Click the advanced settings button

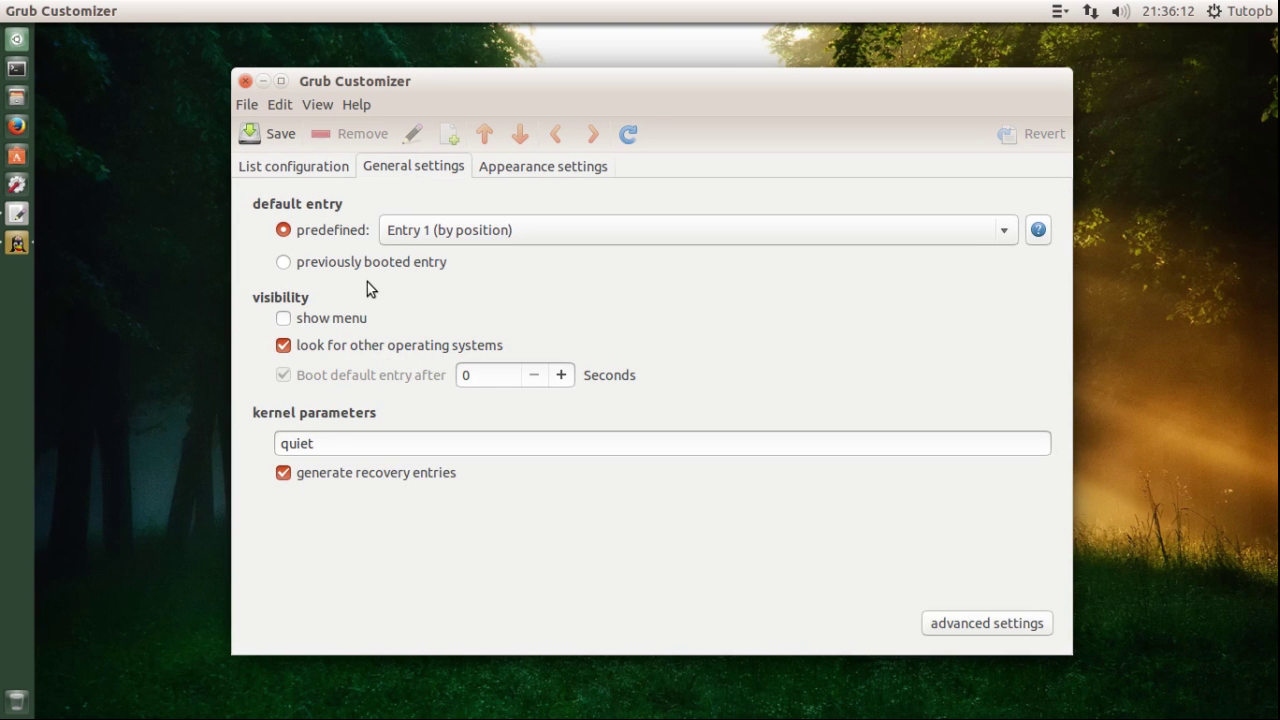click(987, 623)
